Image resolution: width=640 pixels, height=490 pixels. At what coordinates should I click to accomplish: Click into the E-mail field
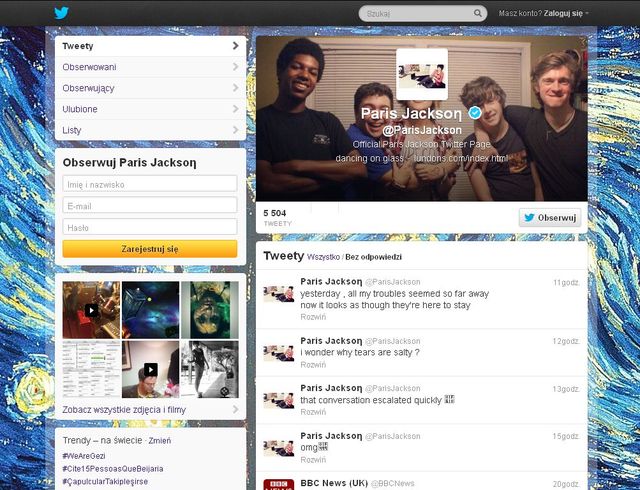point(150,205)
